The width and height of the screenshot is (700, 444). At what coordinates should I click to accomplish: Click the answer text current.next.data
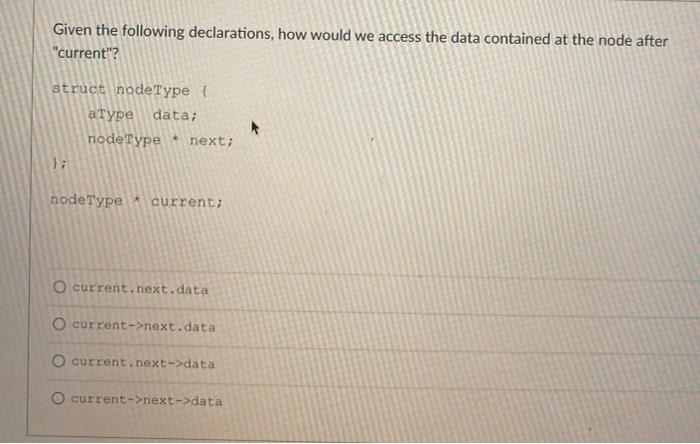pyautogui.click(x=140, y=289)
